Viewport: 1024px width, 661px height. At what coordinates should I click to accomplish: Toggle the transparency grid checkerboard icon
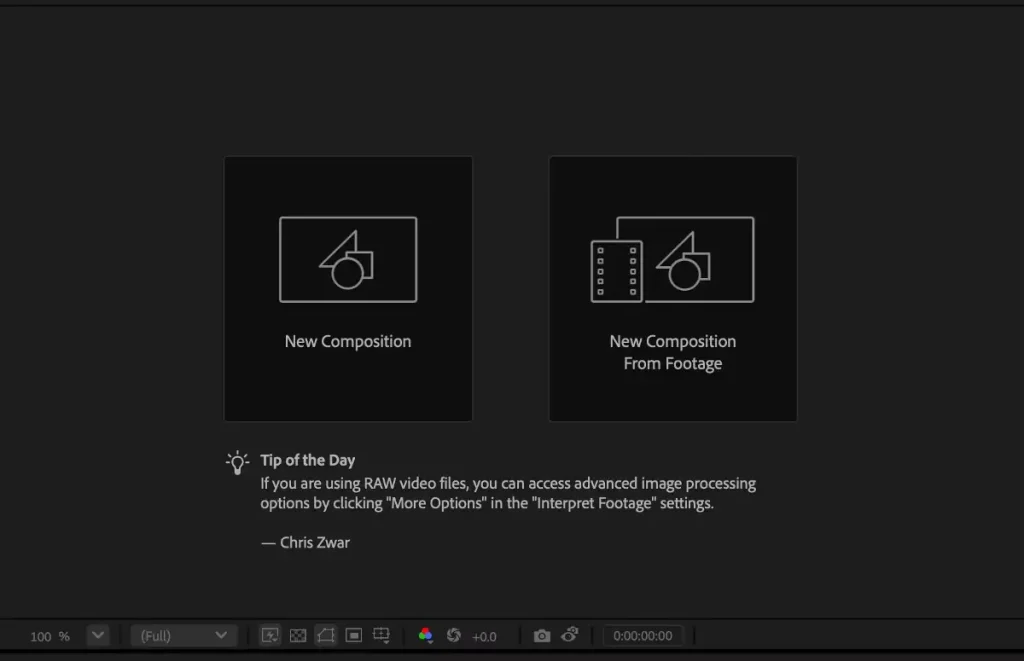click(x=297, y=636)
